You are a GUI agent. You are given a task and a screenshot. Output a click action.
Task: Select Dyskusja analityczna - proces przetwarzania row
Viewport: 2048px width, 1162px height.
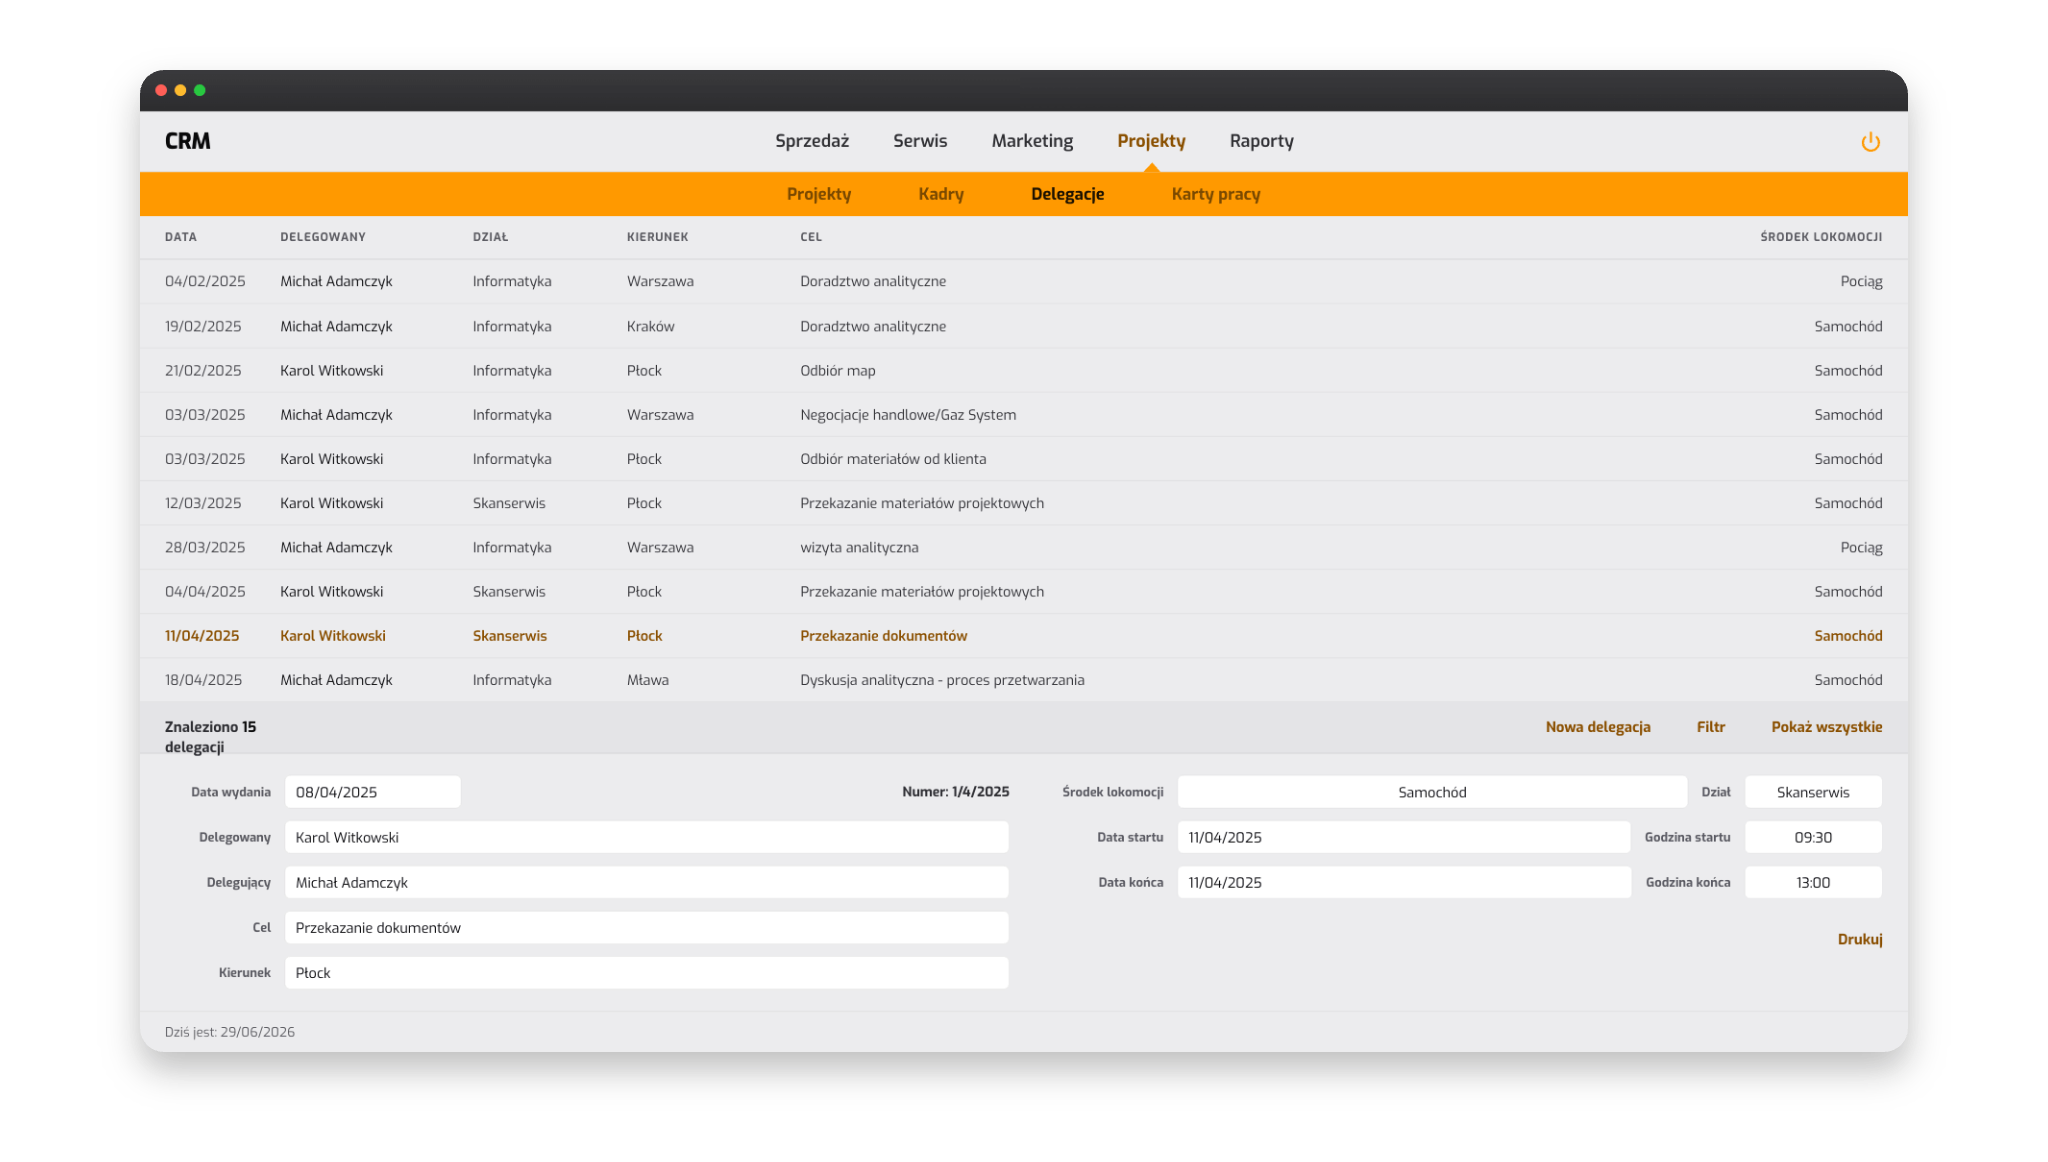pos(1023,680)
